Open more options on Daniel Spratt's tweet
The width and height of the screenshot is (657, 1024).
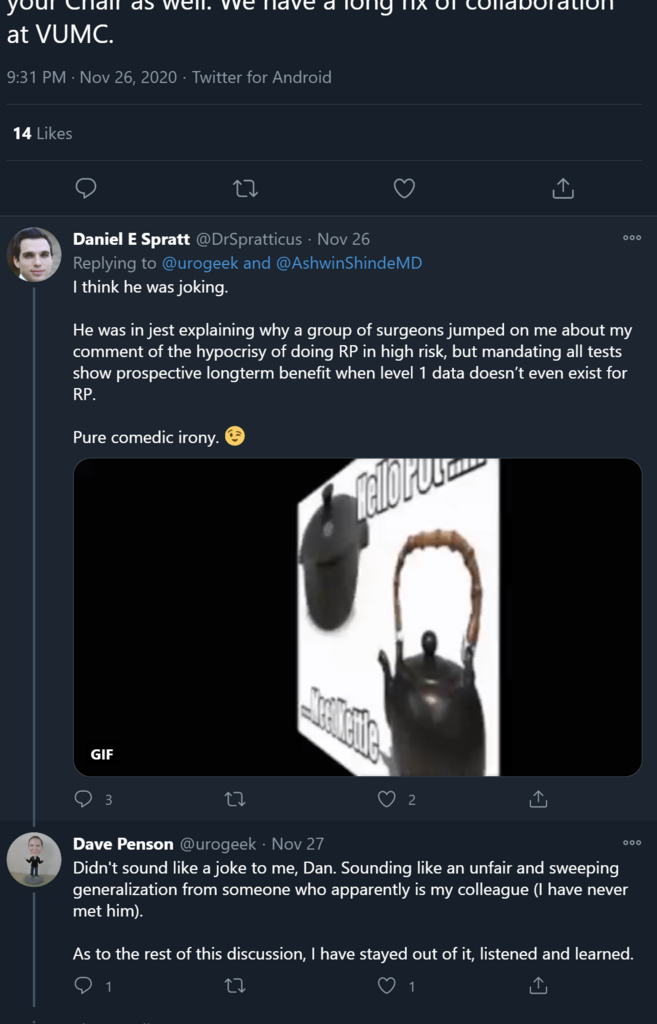point(632,238)
